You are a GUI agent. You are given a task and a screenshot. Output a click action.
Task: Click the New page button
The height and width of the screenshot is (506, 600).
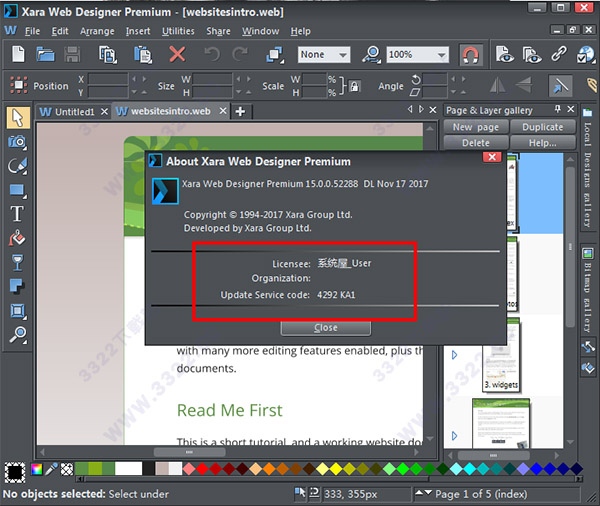pos(476,127)
